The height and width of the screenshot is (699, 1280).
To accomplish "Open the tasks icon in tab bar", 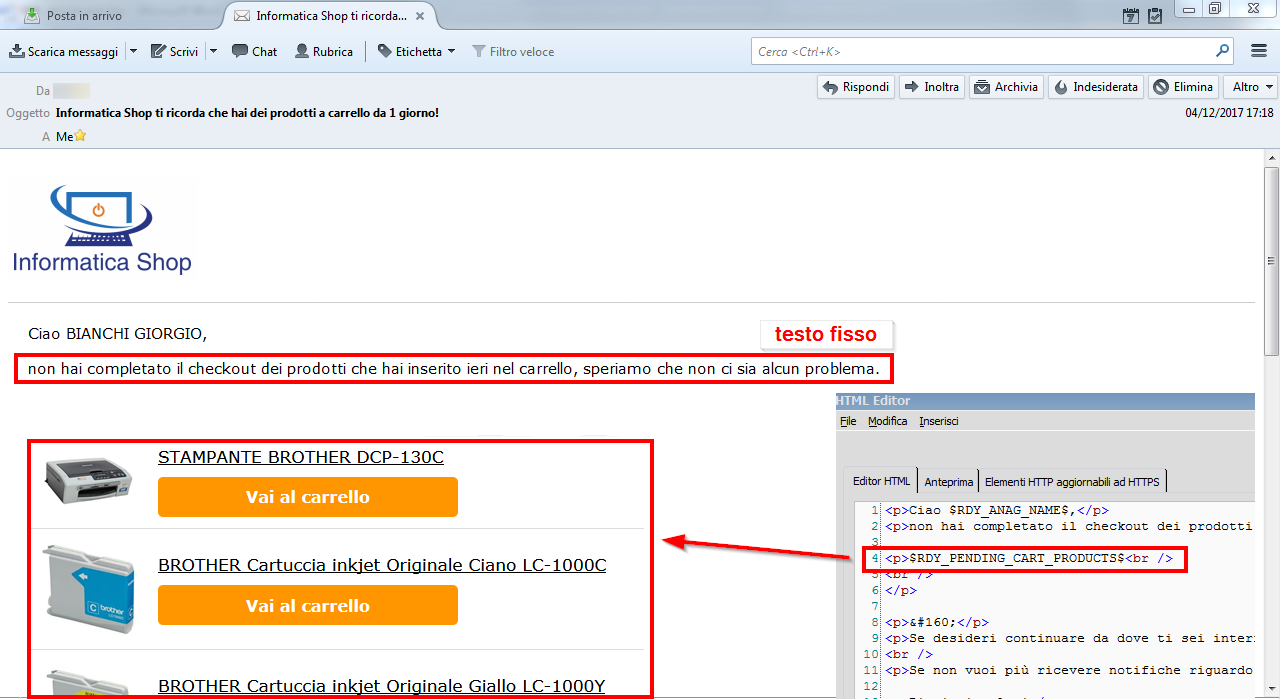I will point(1155,15).
